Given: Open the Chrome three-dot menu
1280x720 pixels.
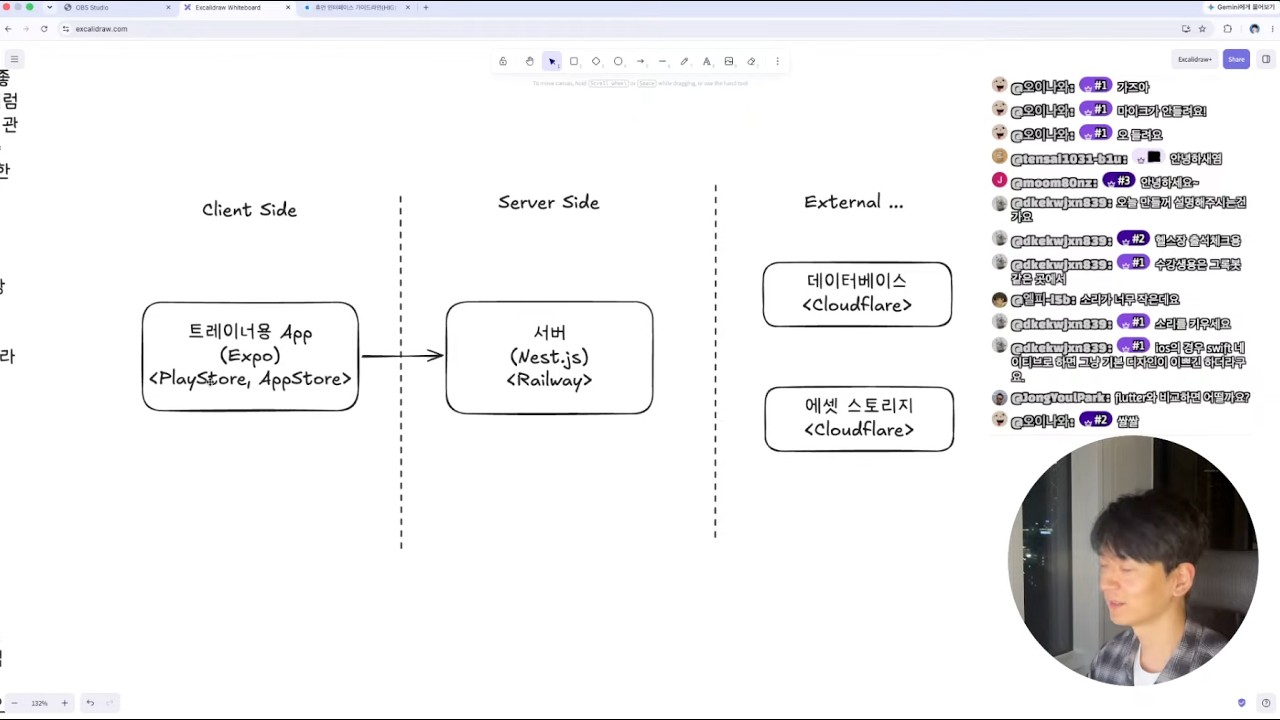Looking at the screenshot, I should pyautogui.click(x=1272, y=29).
